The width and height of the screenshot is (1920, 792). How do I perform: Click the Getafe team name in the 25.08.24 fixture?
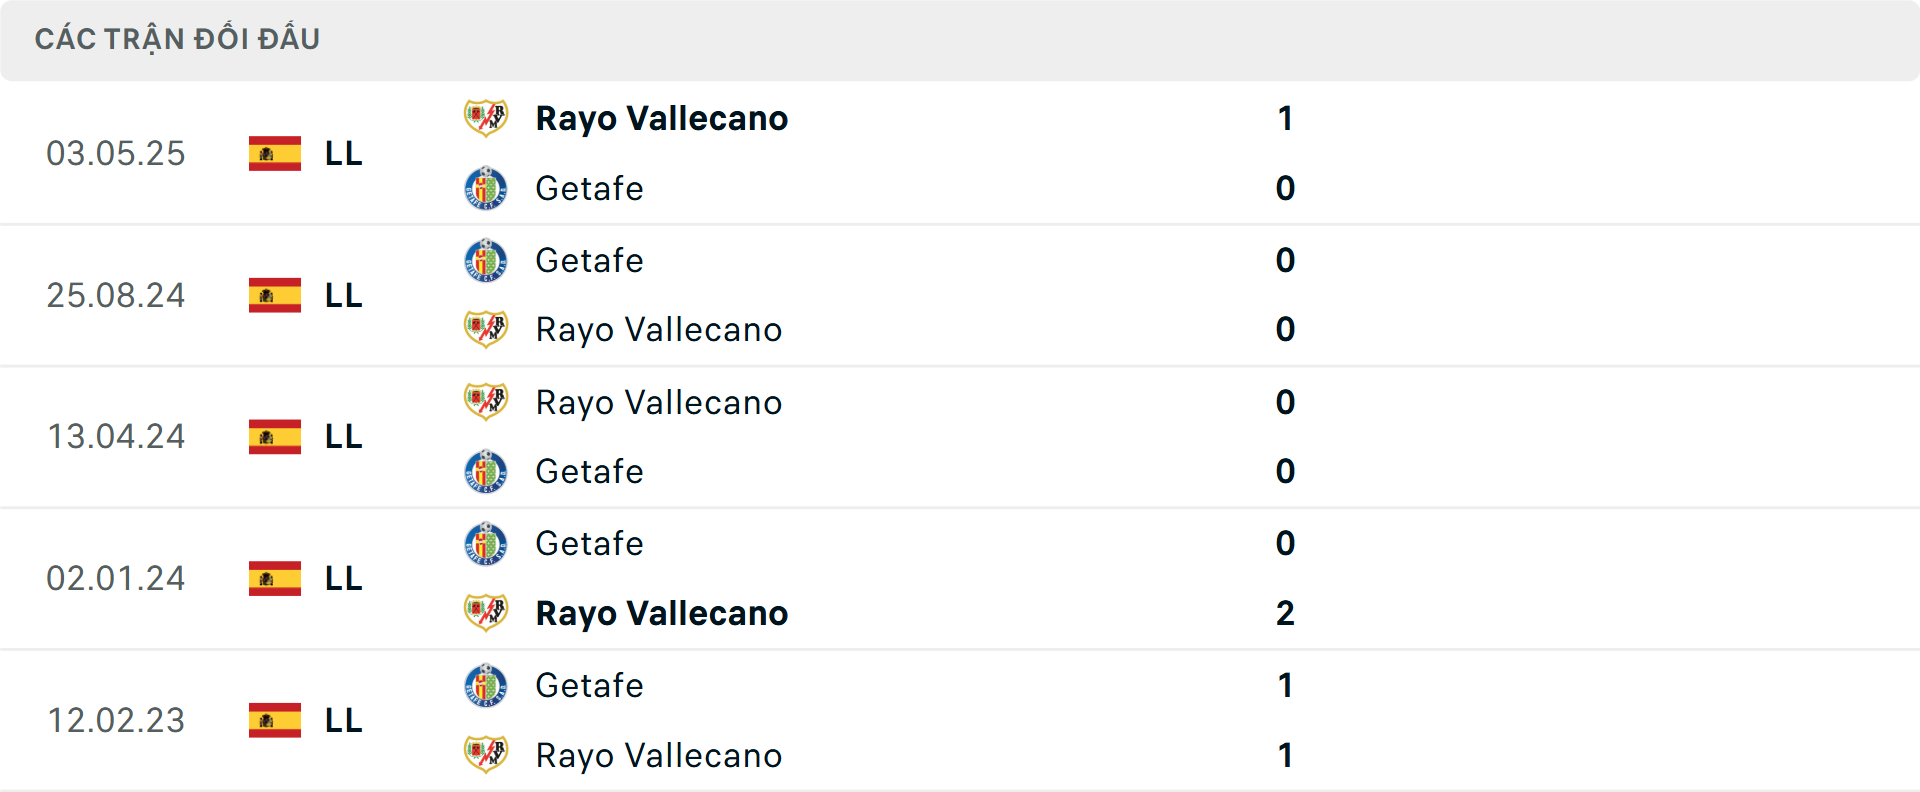589,260
